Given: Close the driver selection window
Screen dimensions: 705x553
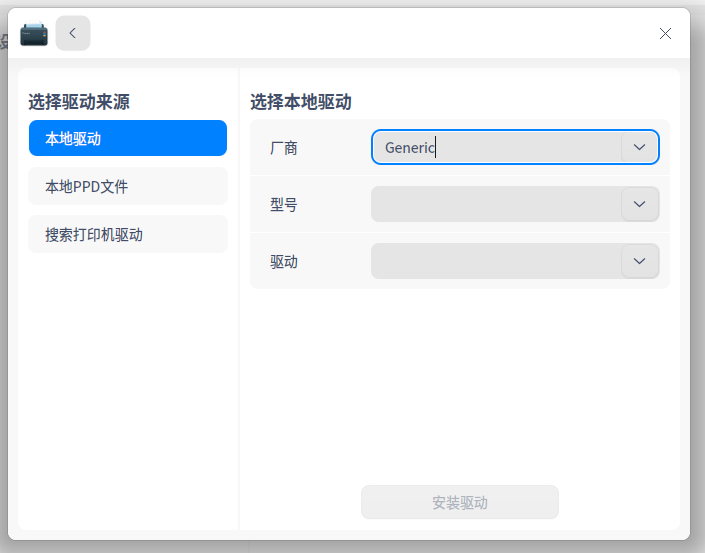Looking at the screenshot, I should pyautogui.click(x=665, y=33).
